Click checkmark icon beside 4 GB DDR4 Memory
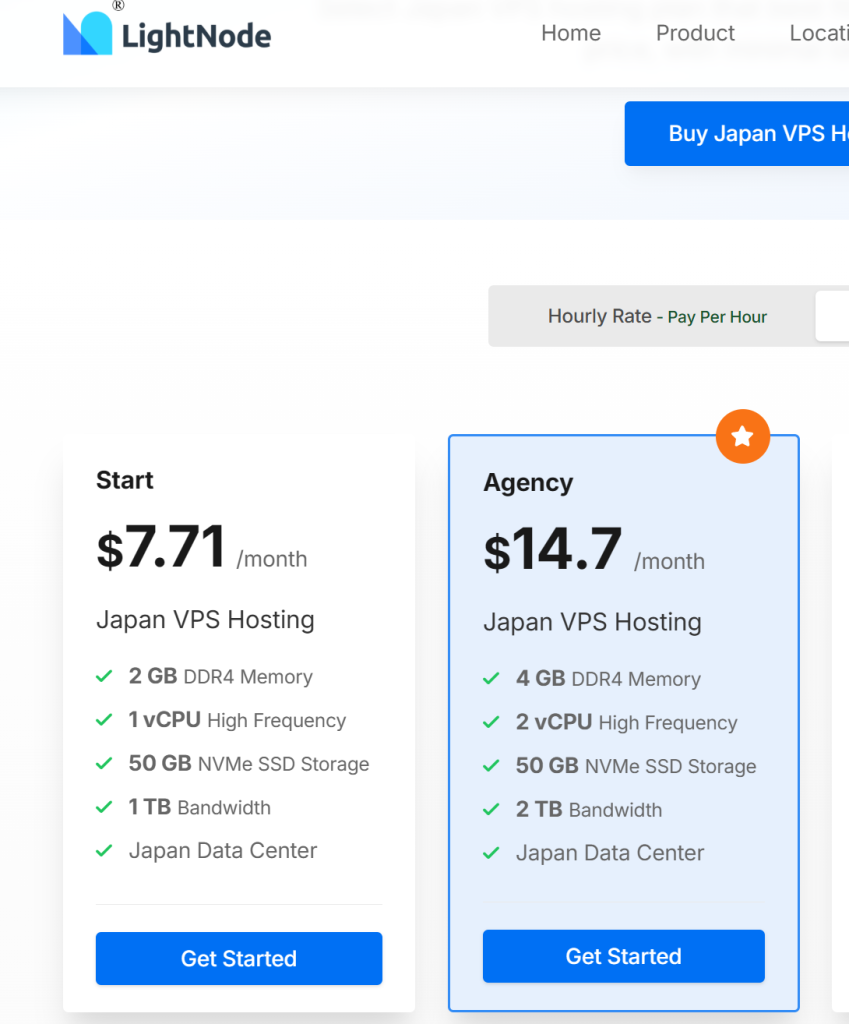This screenshot has width=849, height=1024. point(491,679)
